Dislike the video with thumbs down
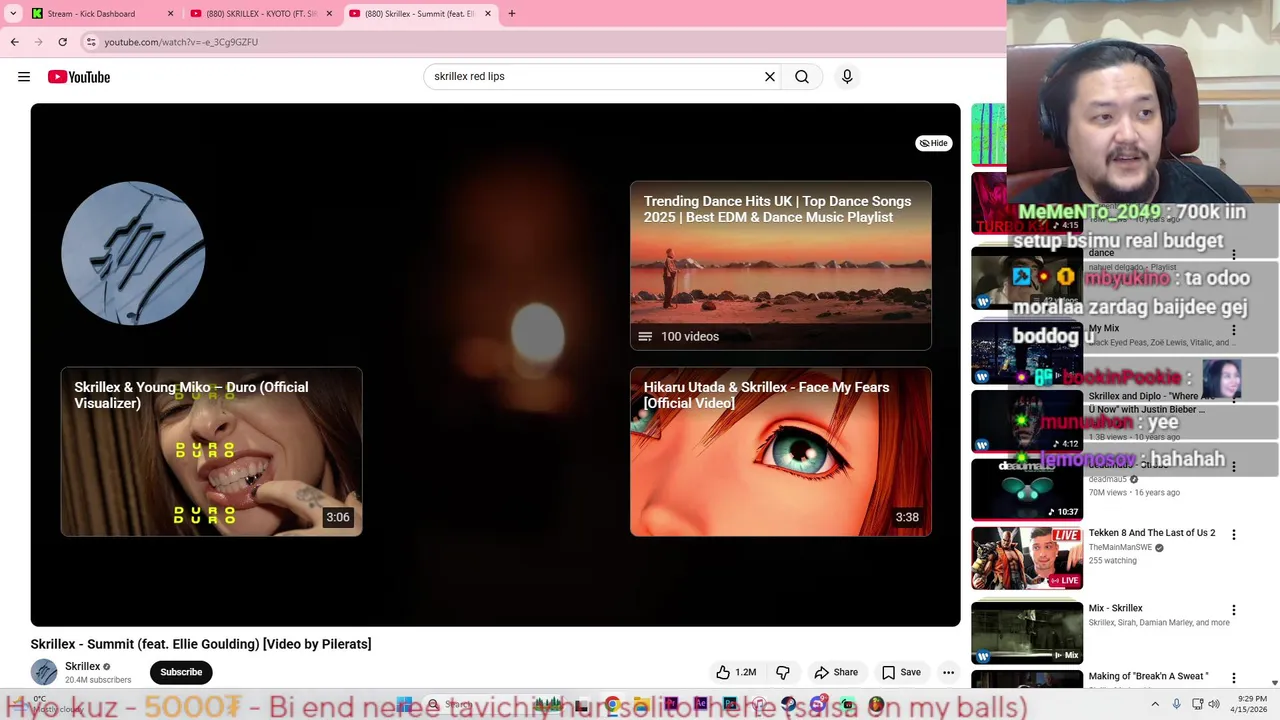Viewport: 1280px width, 720px height. click(x=783, y=672)
